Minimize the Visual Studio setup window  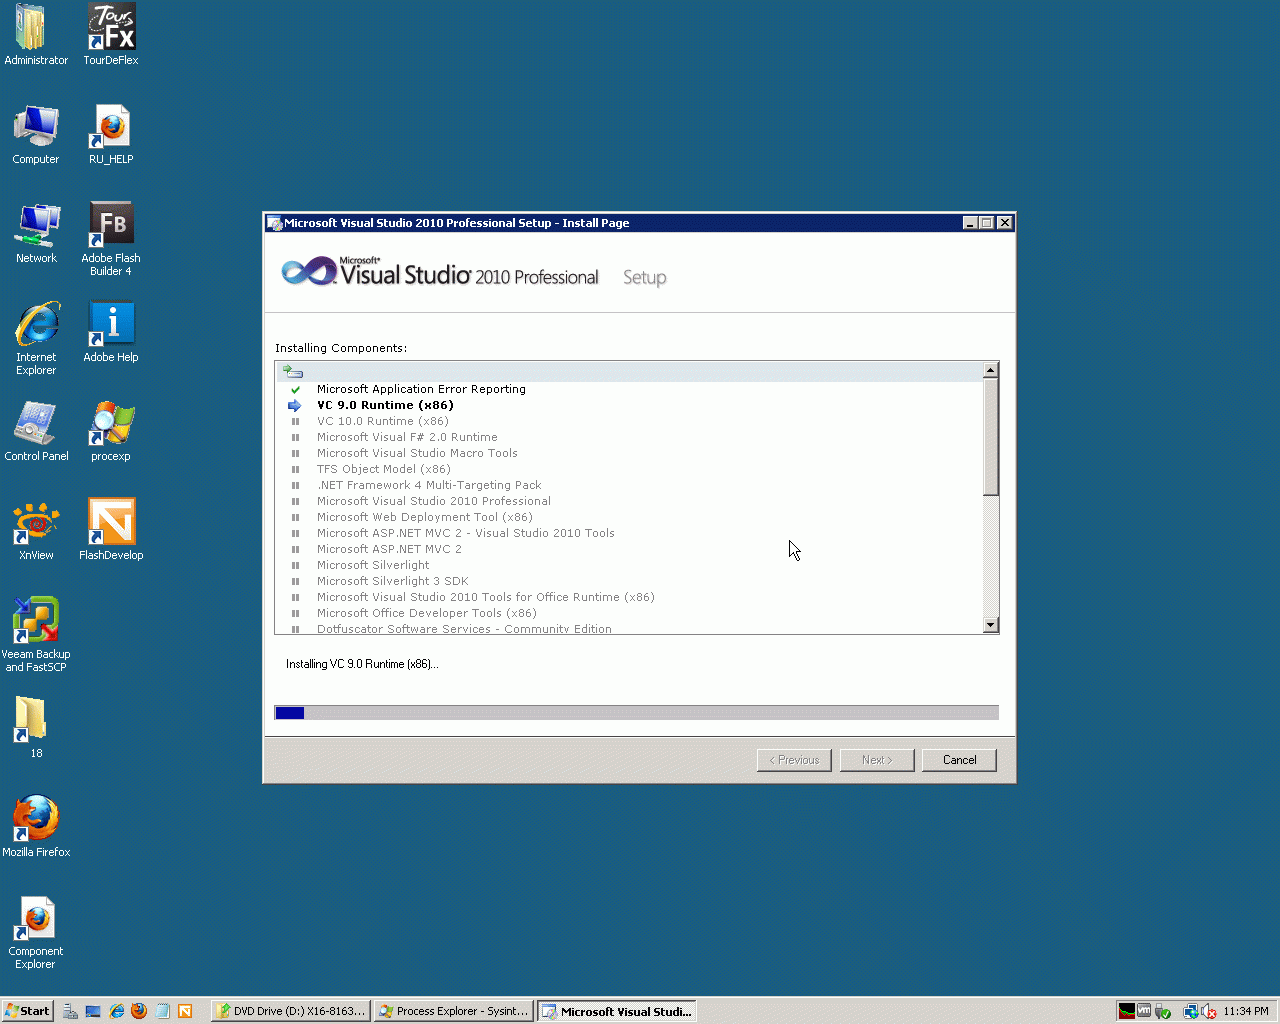[x=969, y=223]
